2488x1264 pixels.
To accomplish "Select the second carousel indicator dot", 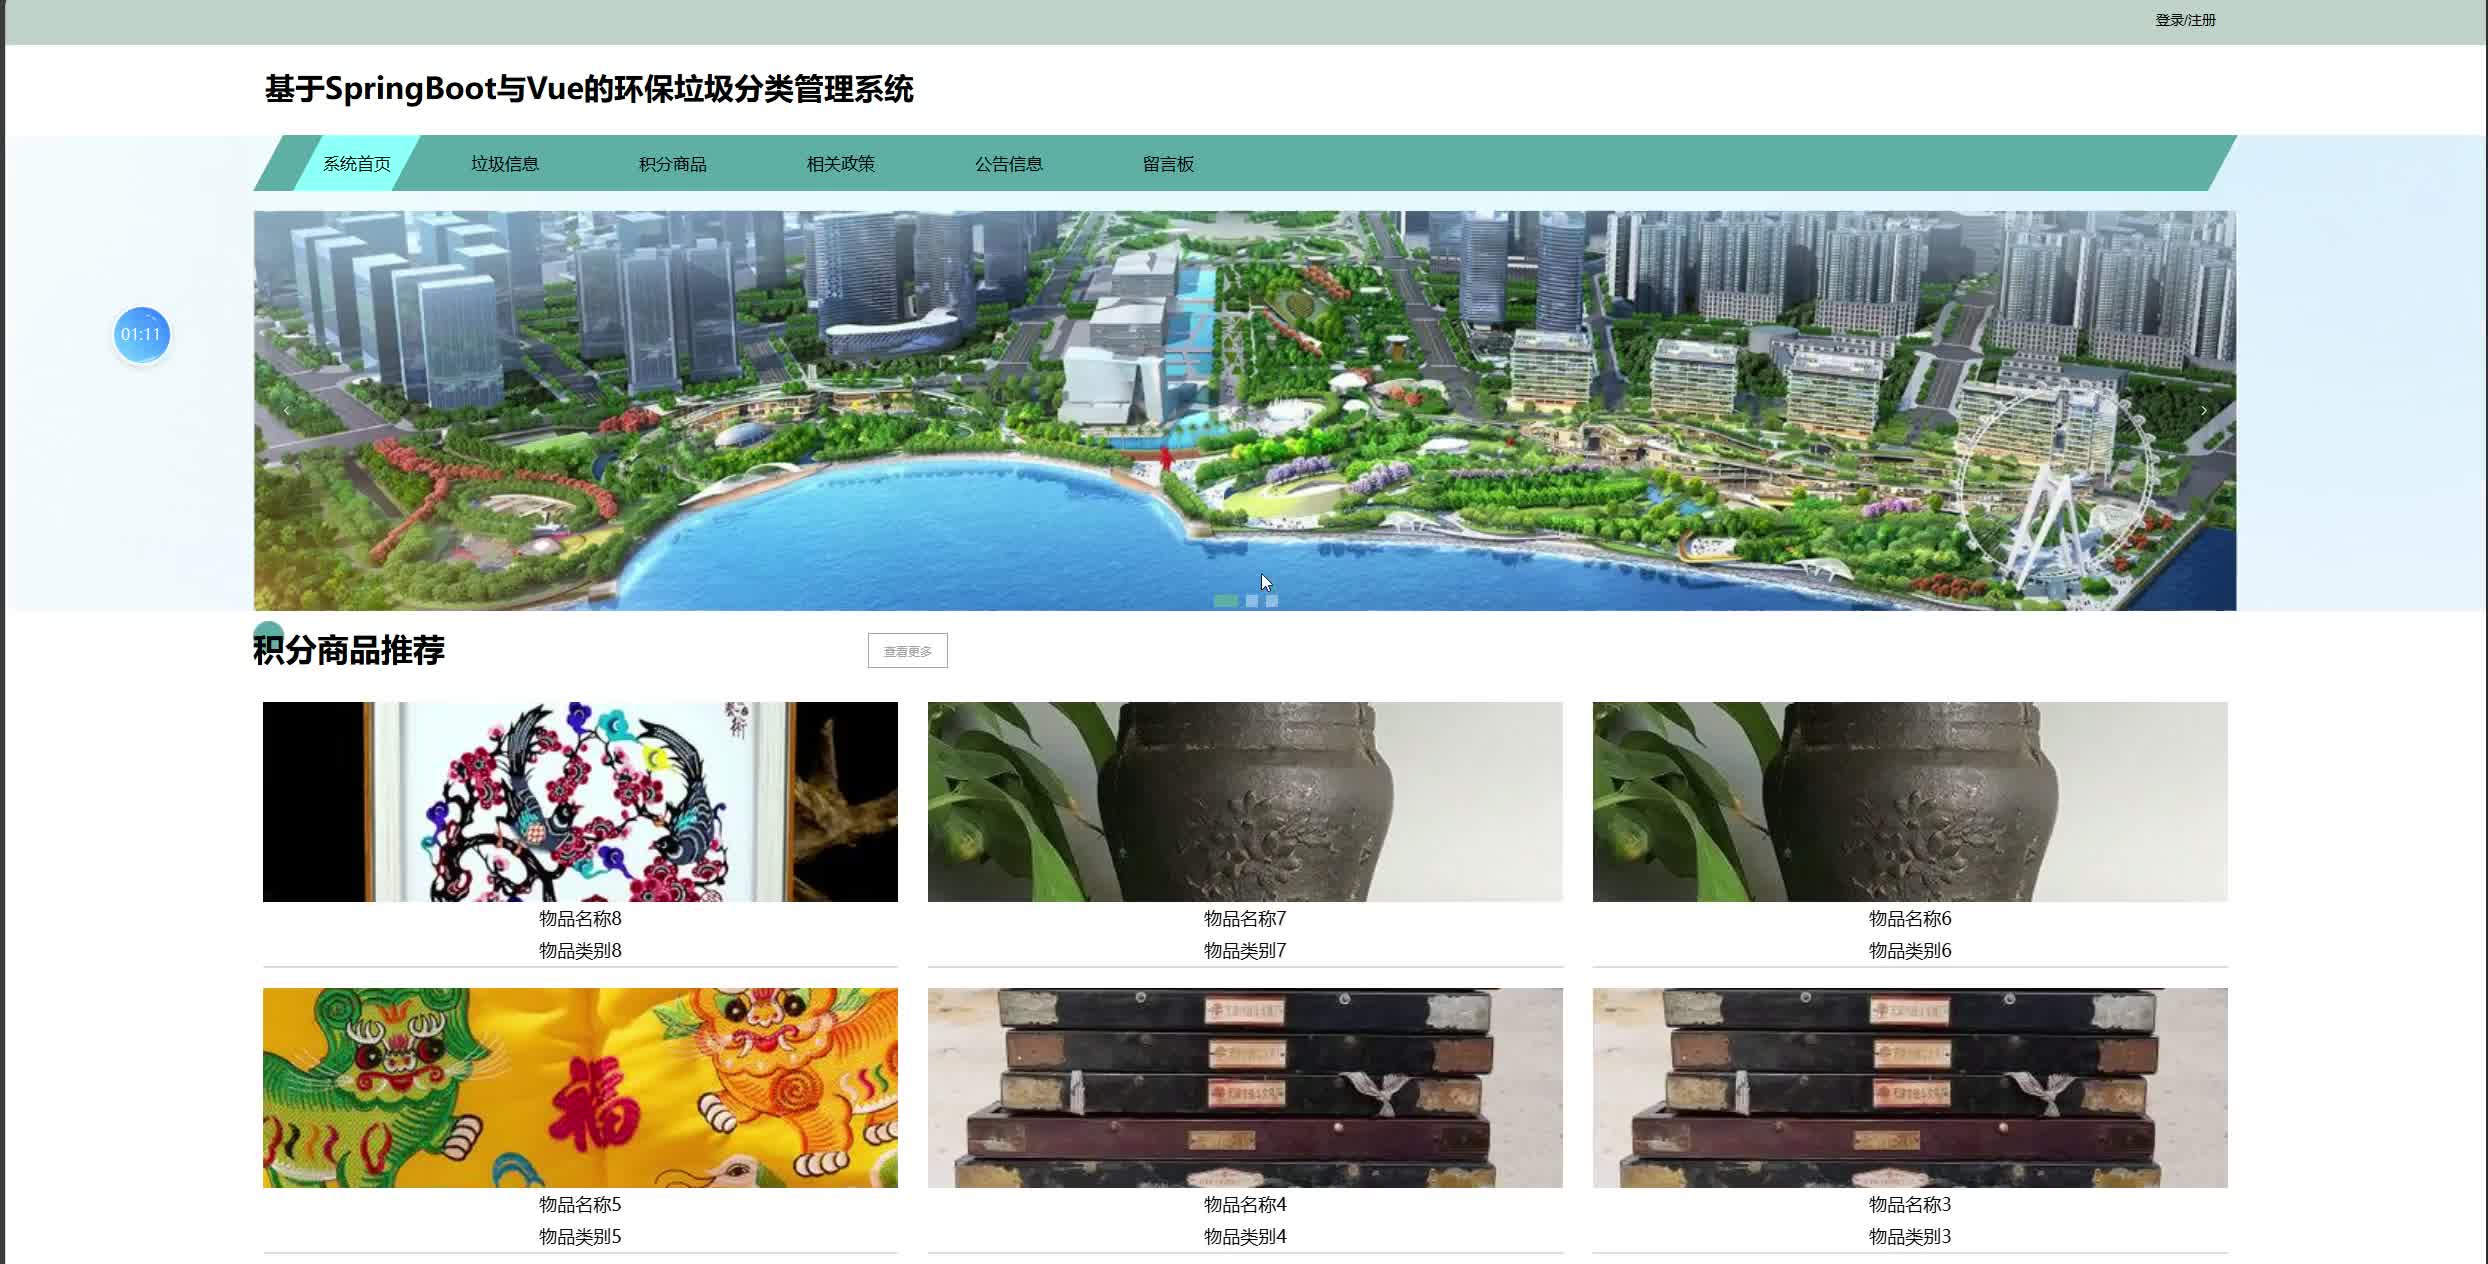I will (1252, 601).
